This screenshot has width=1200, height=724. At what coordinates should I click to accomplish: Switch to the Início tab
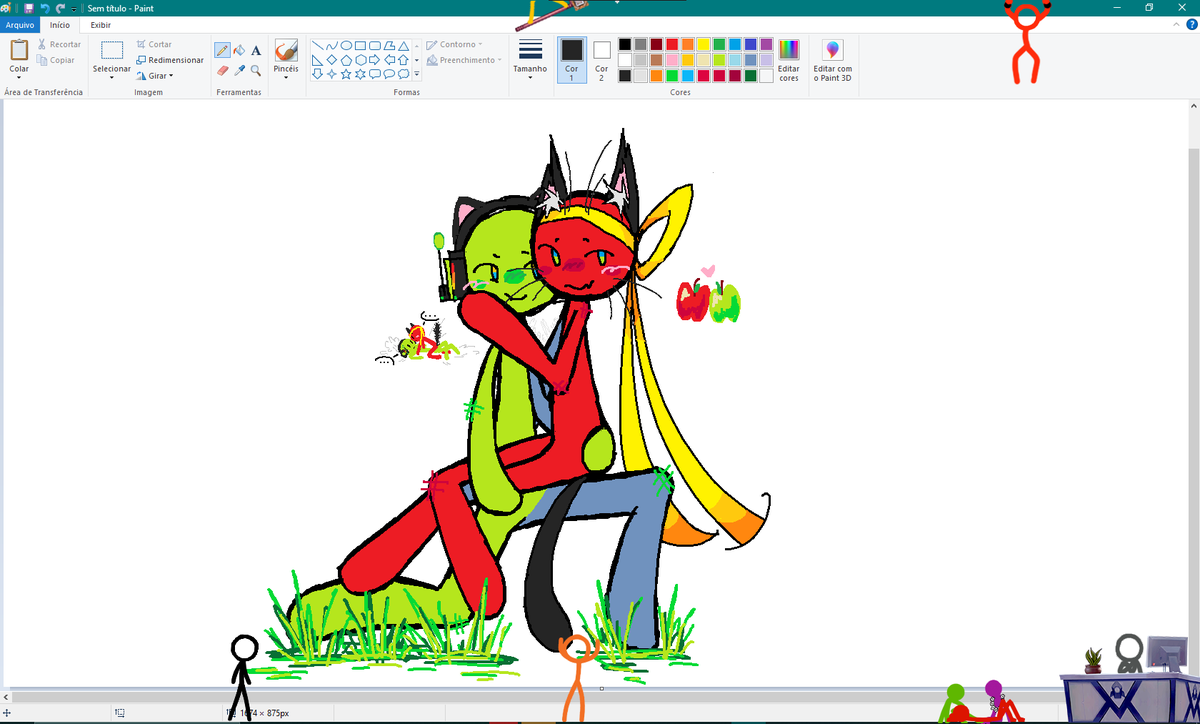pyautogui.click(x=60, y=24)
